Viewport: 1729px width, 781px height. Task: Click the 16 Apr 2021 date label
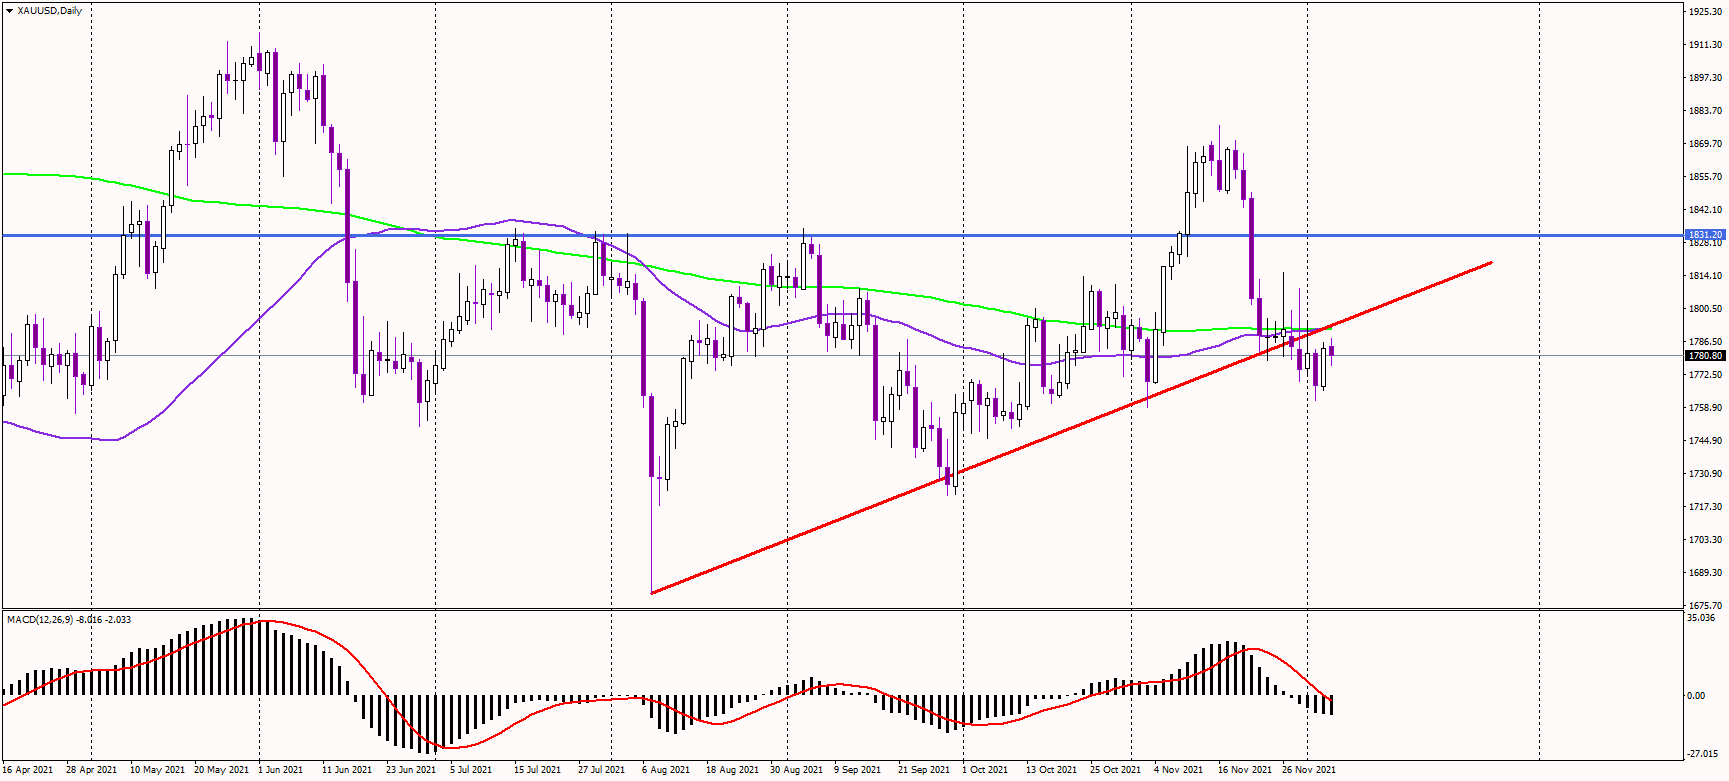(27, 770)
